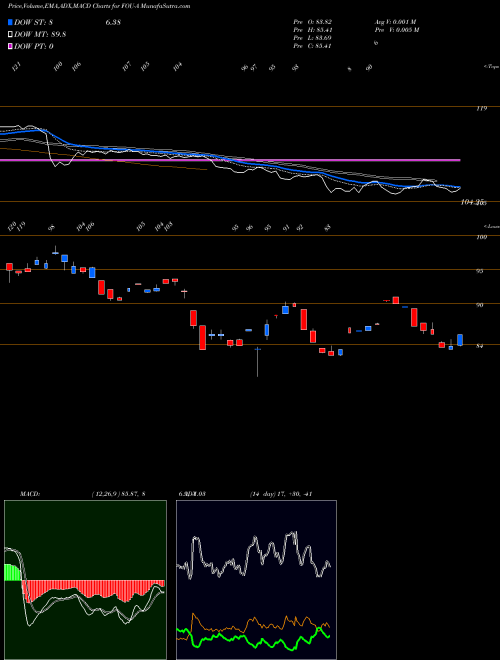
Task: Click the 'Pre O: 83.82' open value
Action: (x=312, y=21)
